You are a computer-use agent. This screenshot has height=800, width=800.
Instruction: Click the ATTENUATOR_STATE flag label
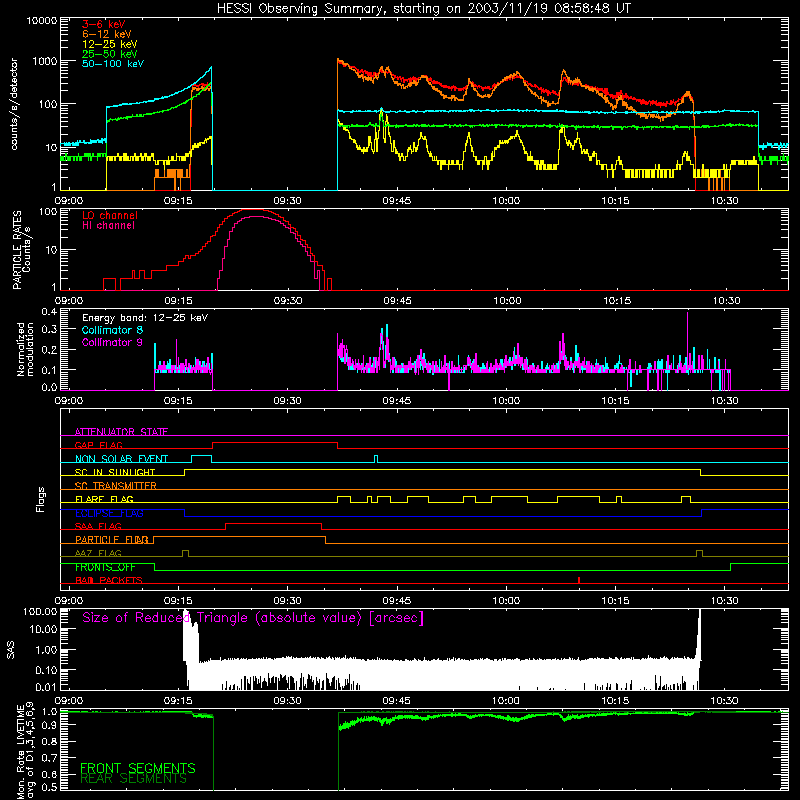pos(121,432)
